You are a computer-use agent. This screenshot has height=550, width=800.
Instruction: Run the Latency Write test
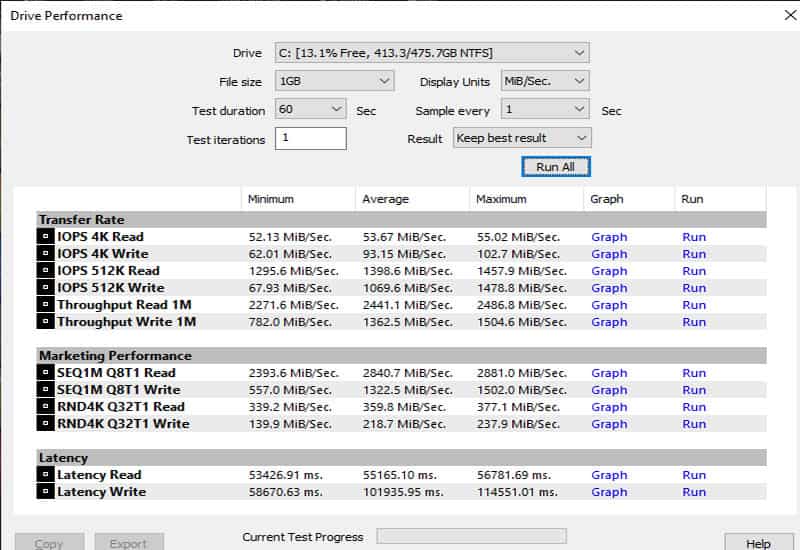[694, 492]
